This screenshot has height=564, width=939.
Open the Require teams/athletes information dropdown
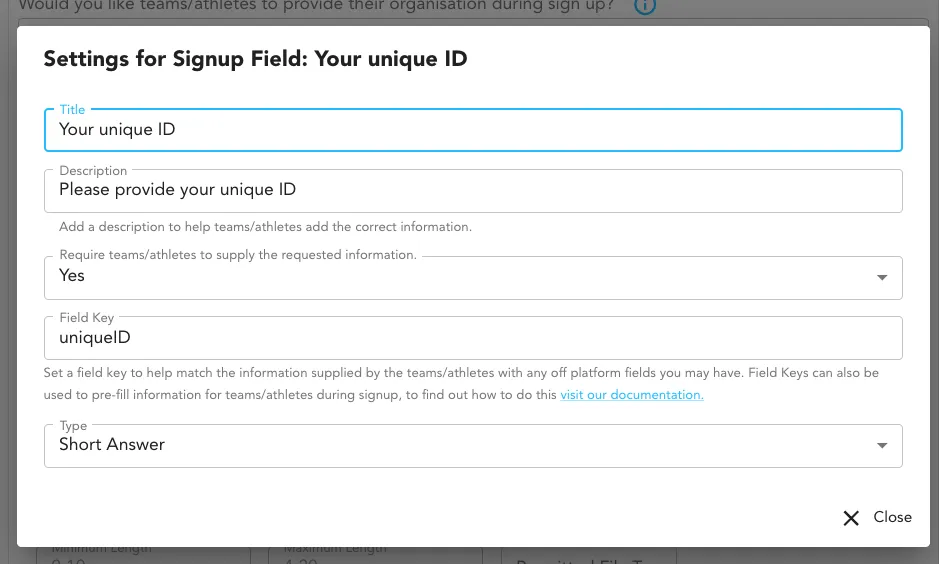[x=473, y=277]
